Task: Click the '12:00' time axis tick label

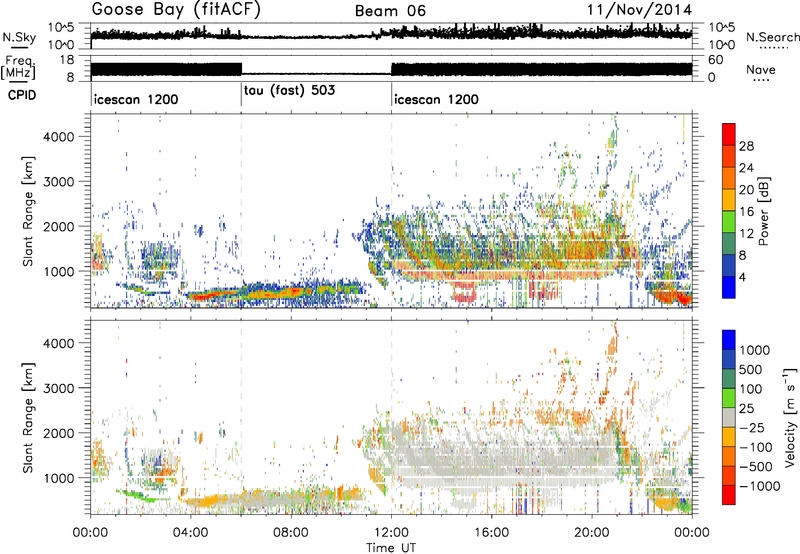Action: [391, 533]
